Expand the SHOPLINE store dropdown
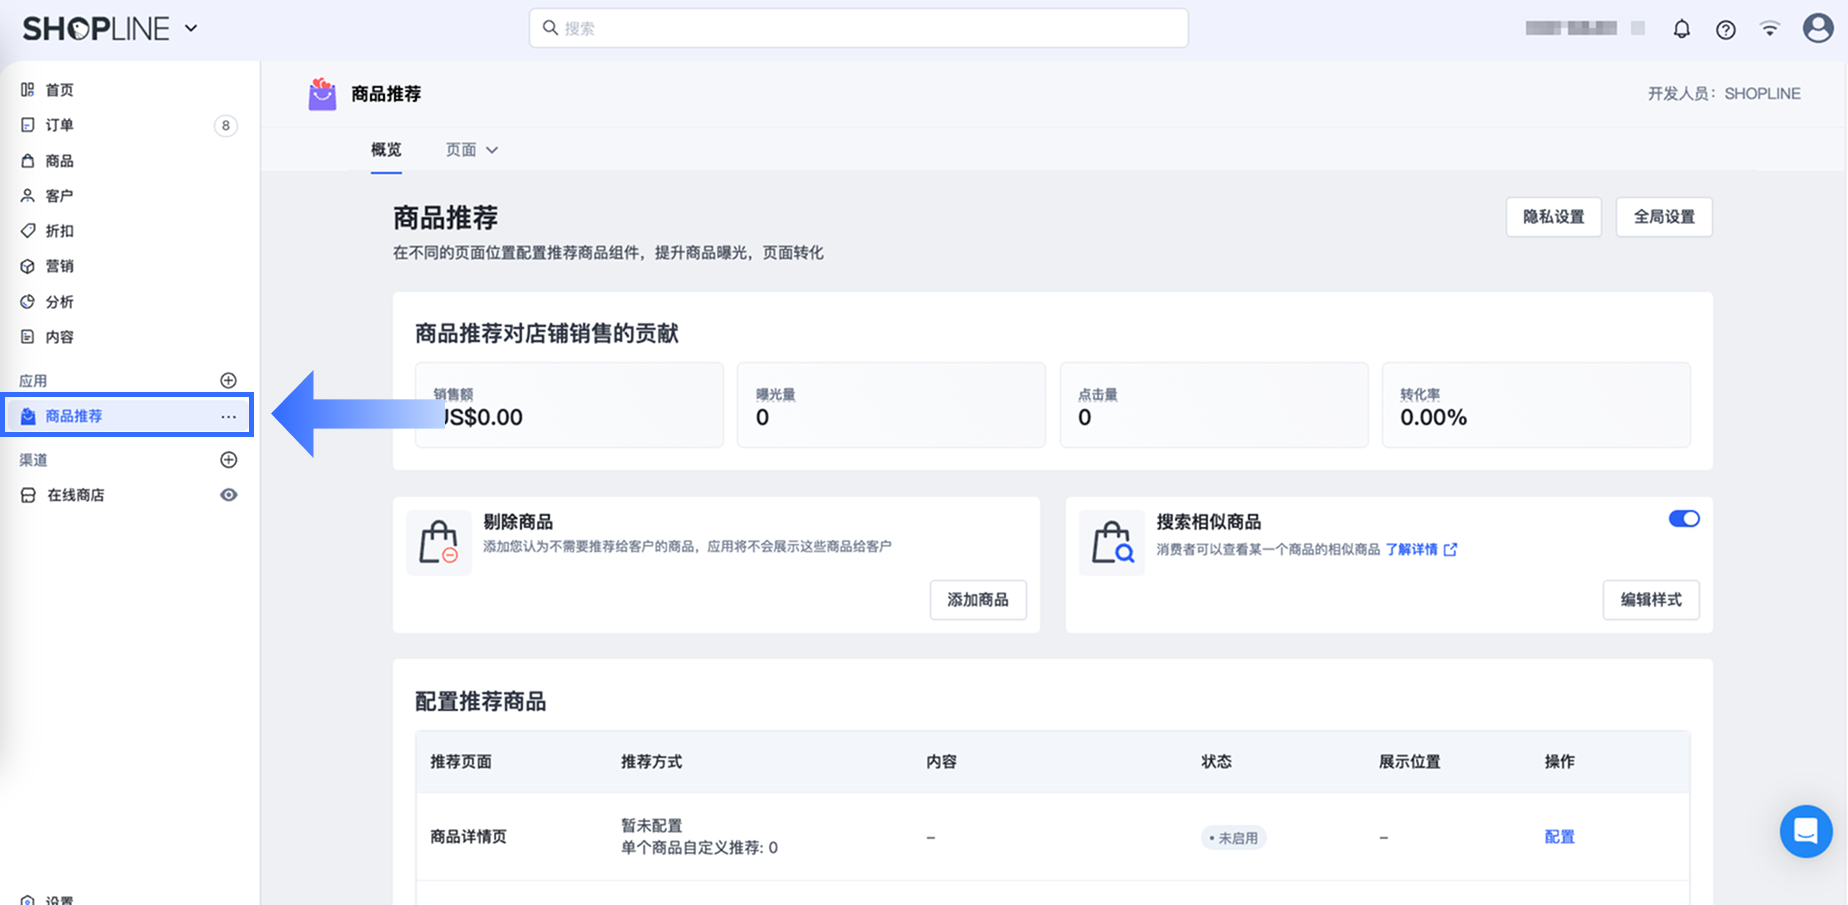The image size is (1848, 905). click(x=191, y=29)
